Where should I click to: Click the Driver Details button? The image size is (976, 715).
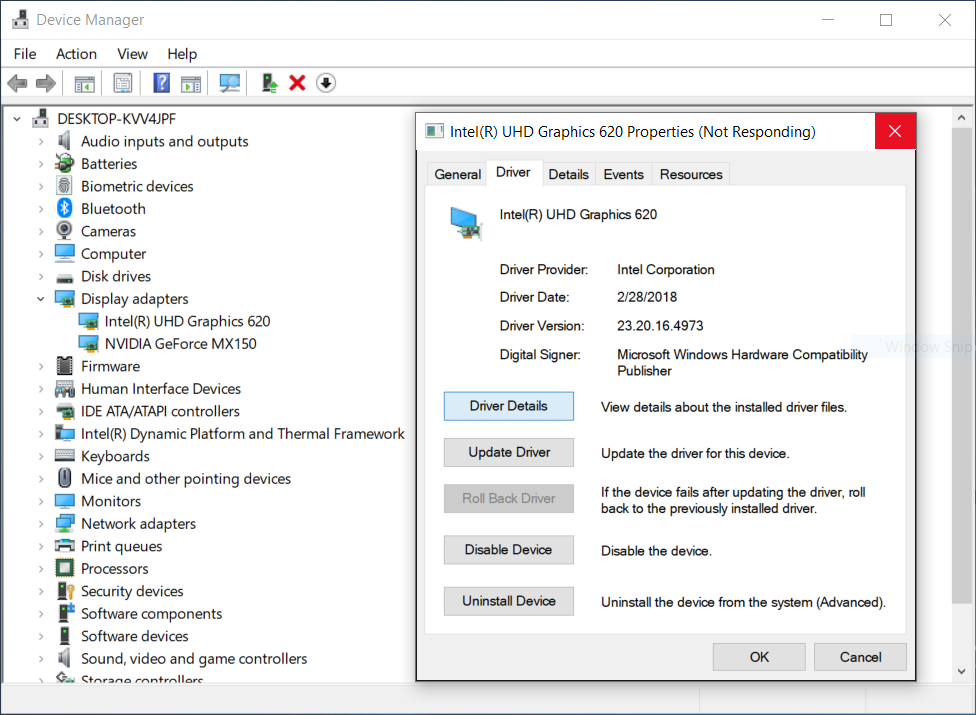(x=509, y=406)
